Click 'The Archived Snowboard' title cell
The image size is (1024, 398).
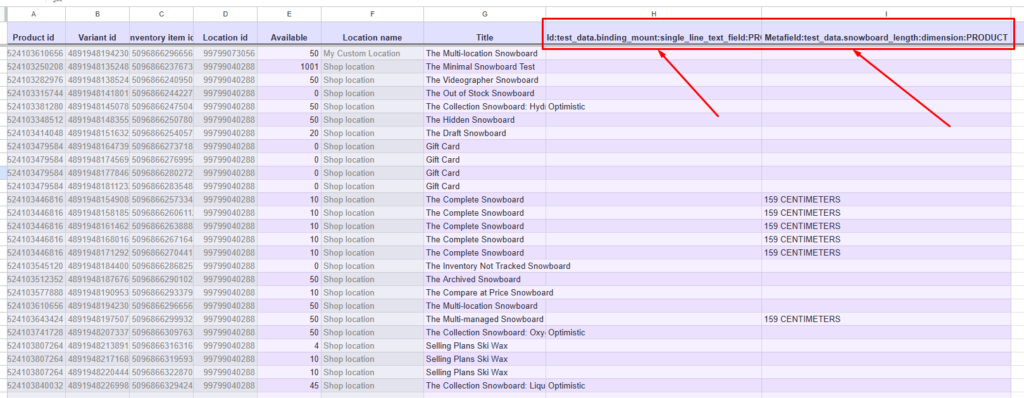(485, 279)
